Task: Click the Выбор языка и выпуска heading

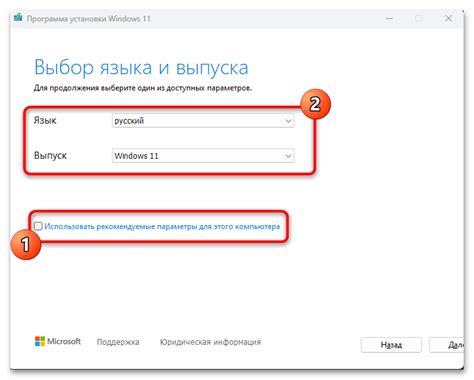Action: point(141,68)
